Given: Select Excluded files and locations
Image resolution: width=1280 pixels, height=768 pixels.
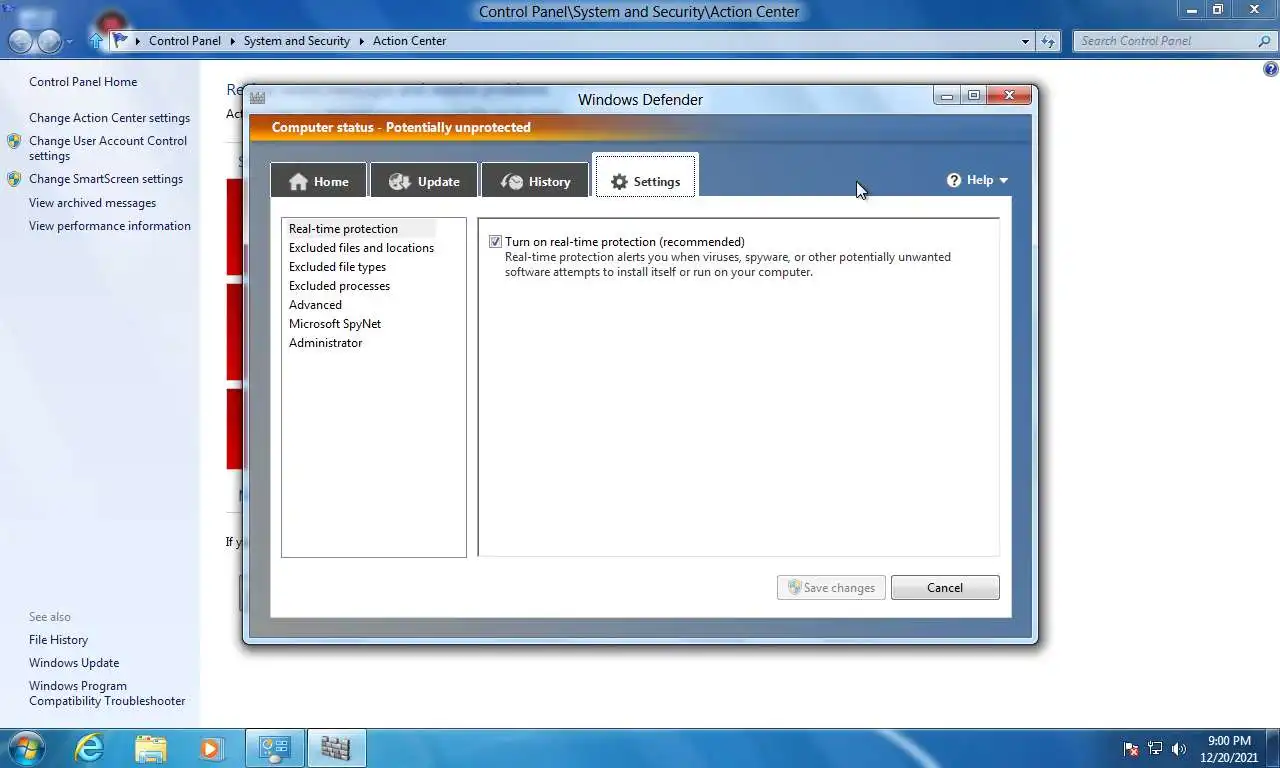Looking at the screenshot, I should coord(361,248).
